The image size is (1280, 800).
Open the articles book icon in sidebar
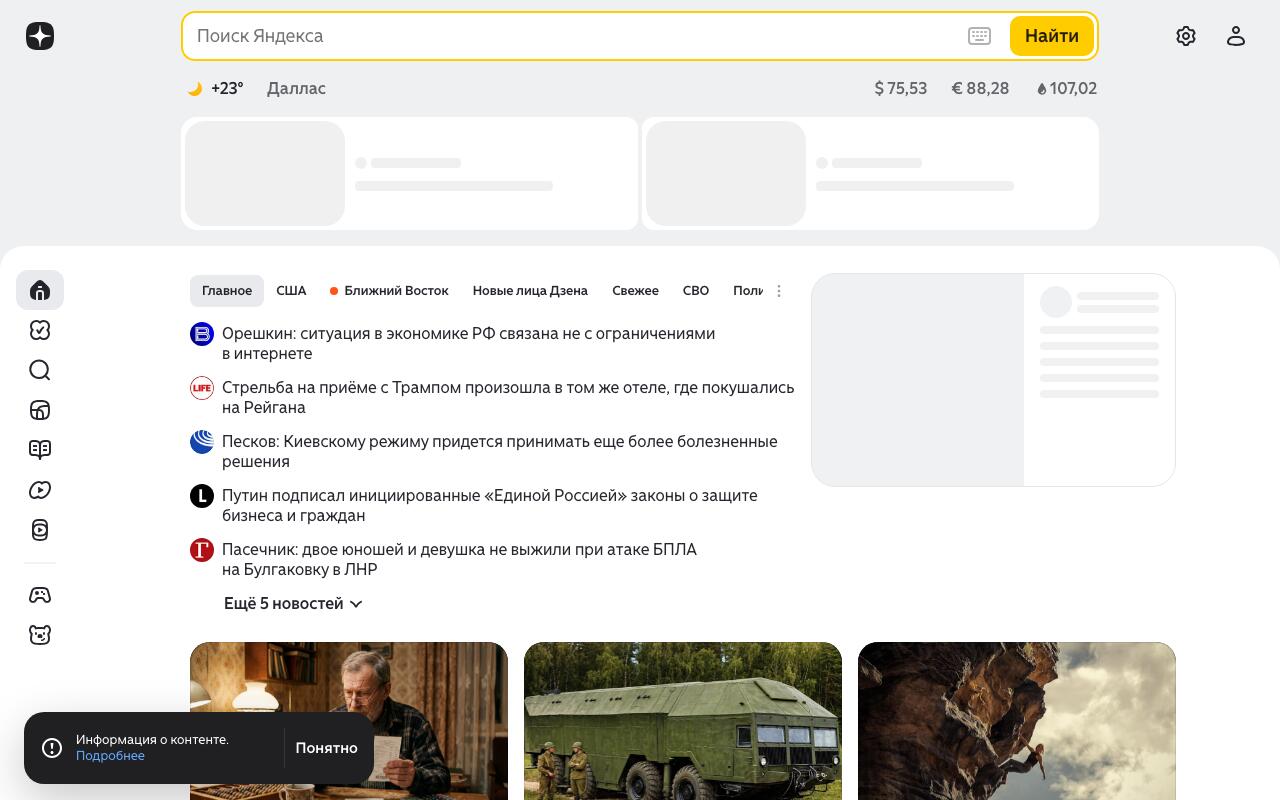[40, 450]
